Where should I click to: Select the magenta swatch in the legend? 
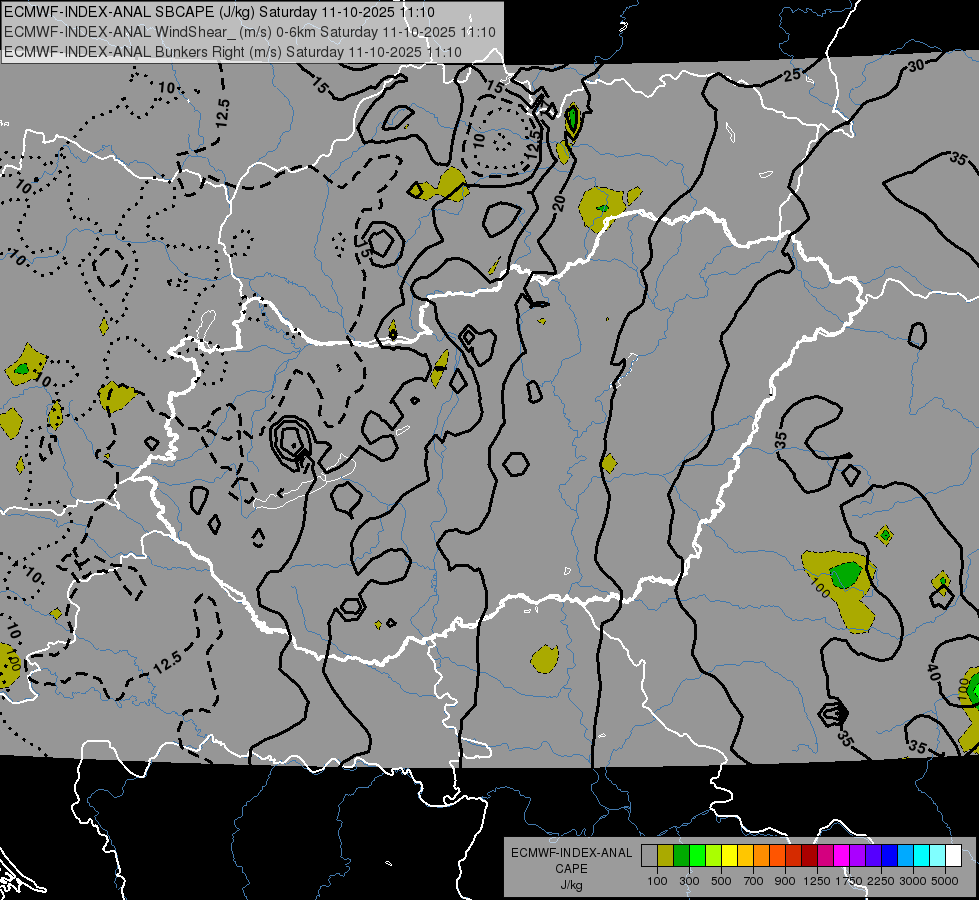(841, 855)
